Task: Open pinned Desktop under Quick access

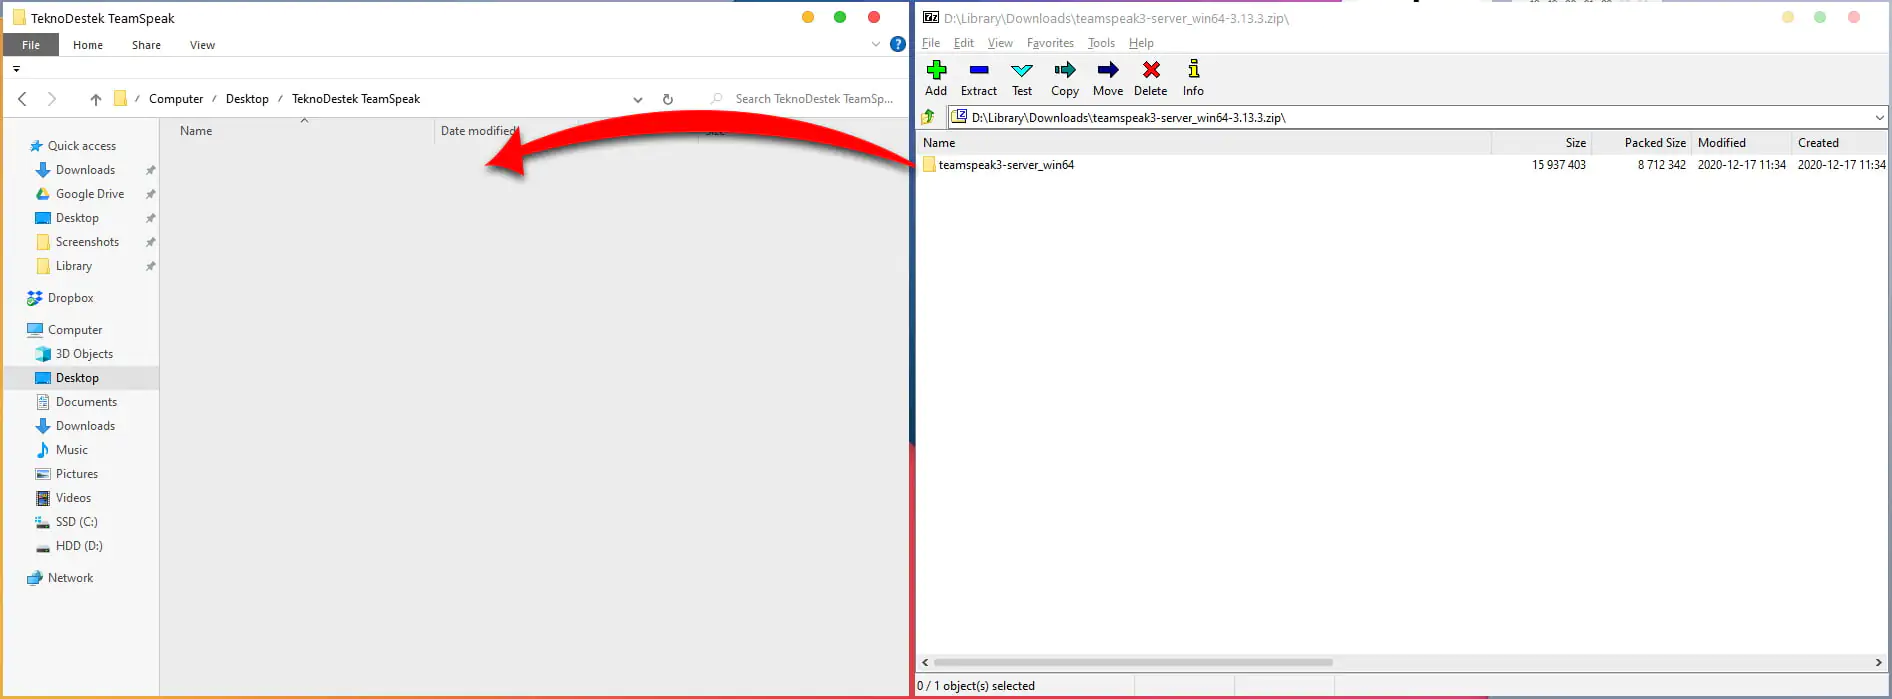Action: (77, 218)
